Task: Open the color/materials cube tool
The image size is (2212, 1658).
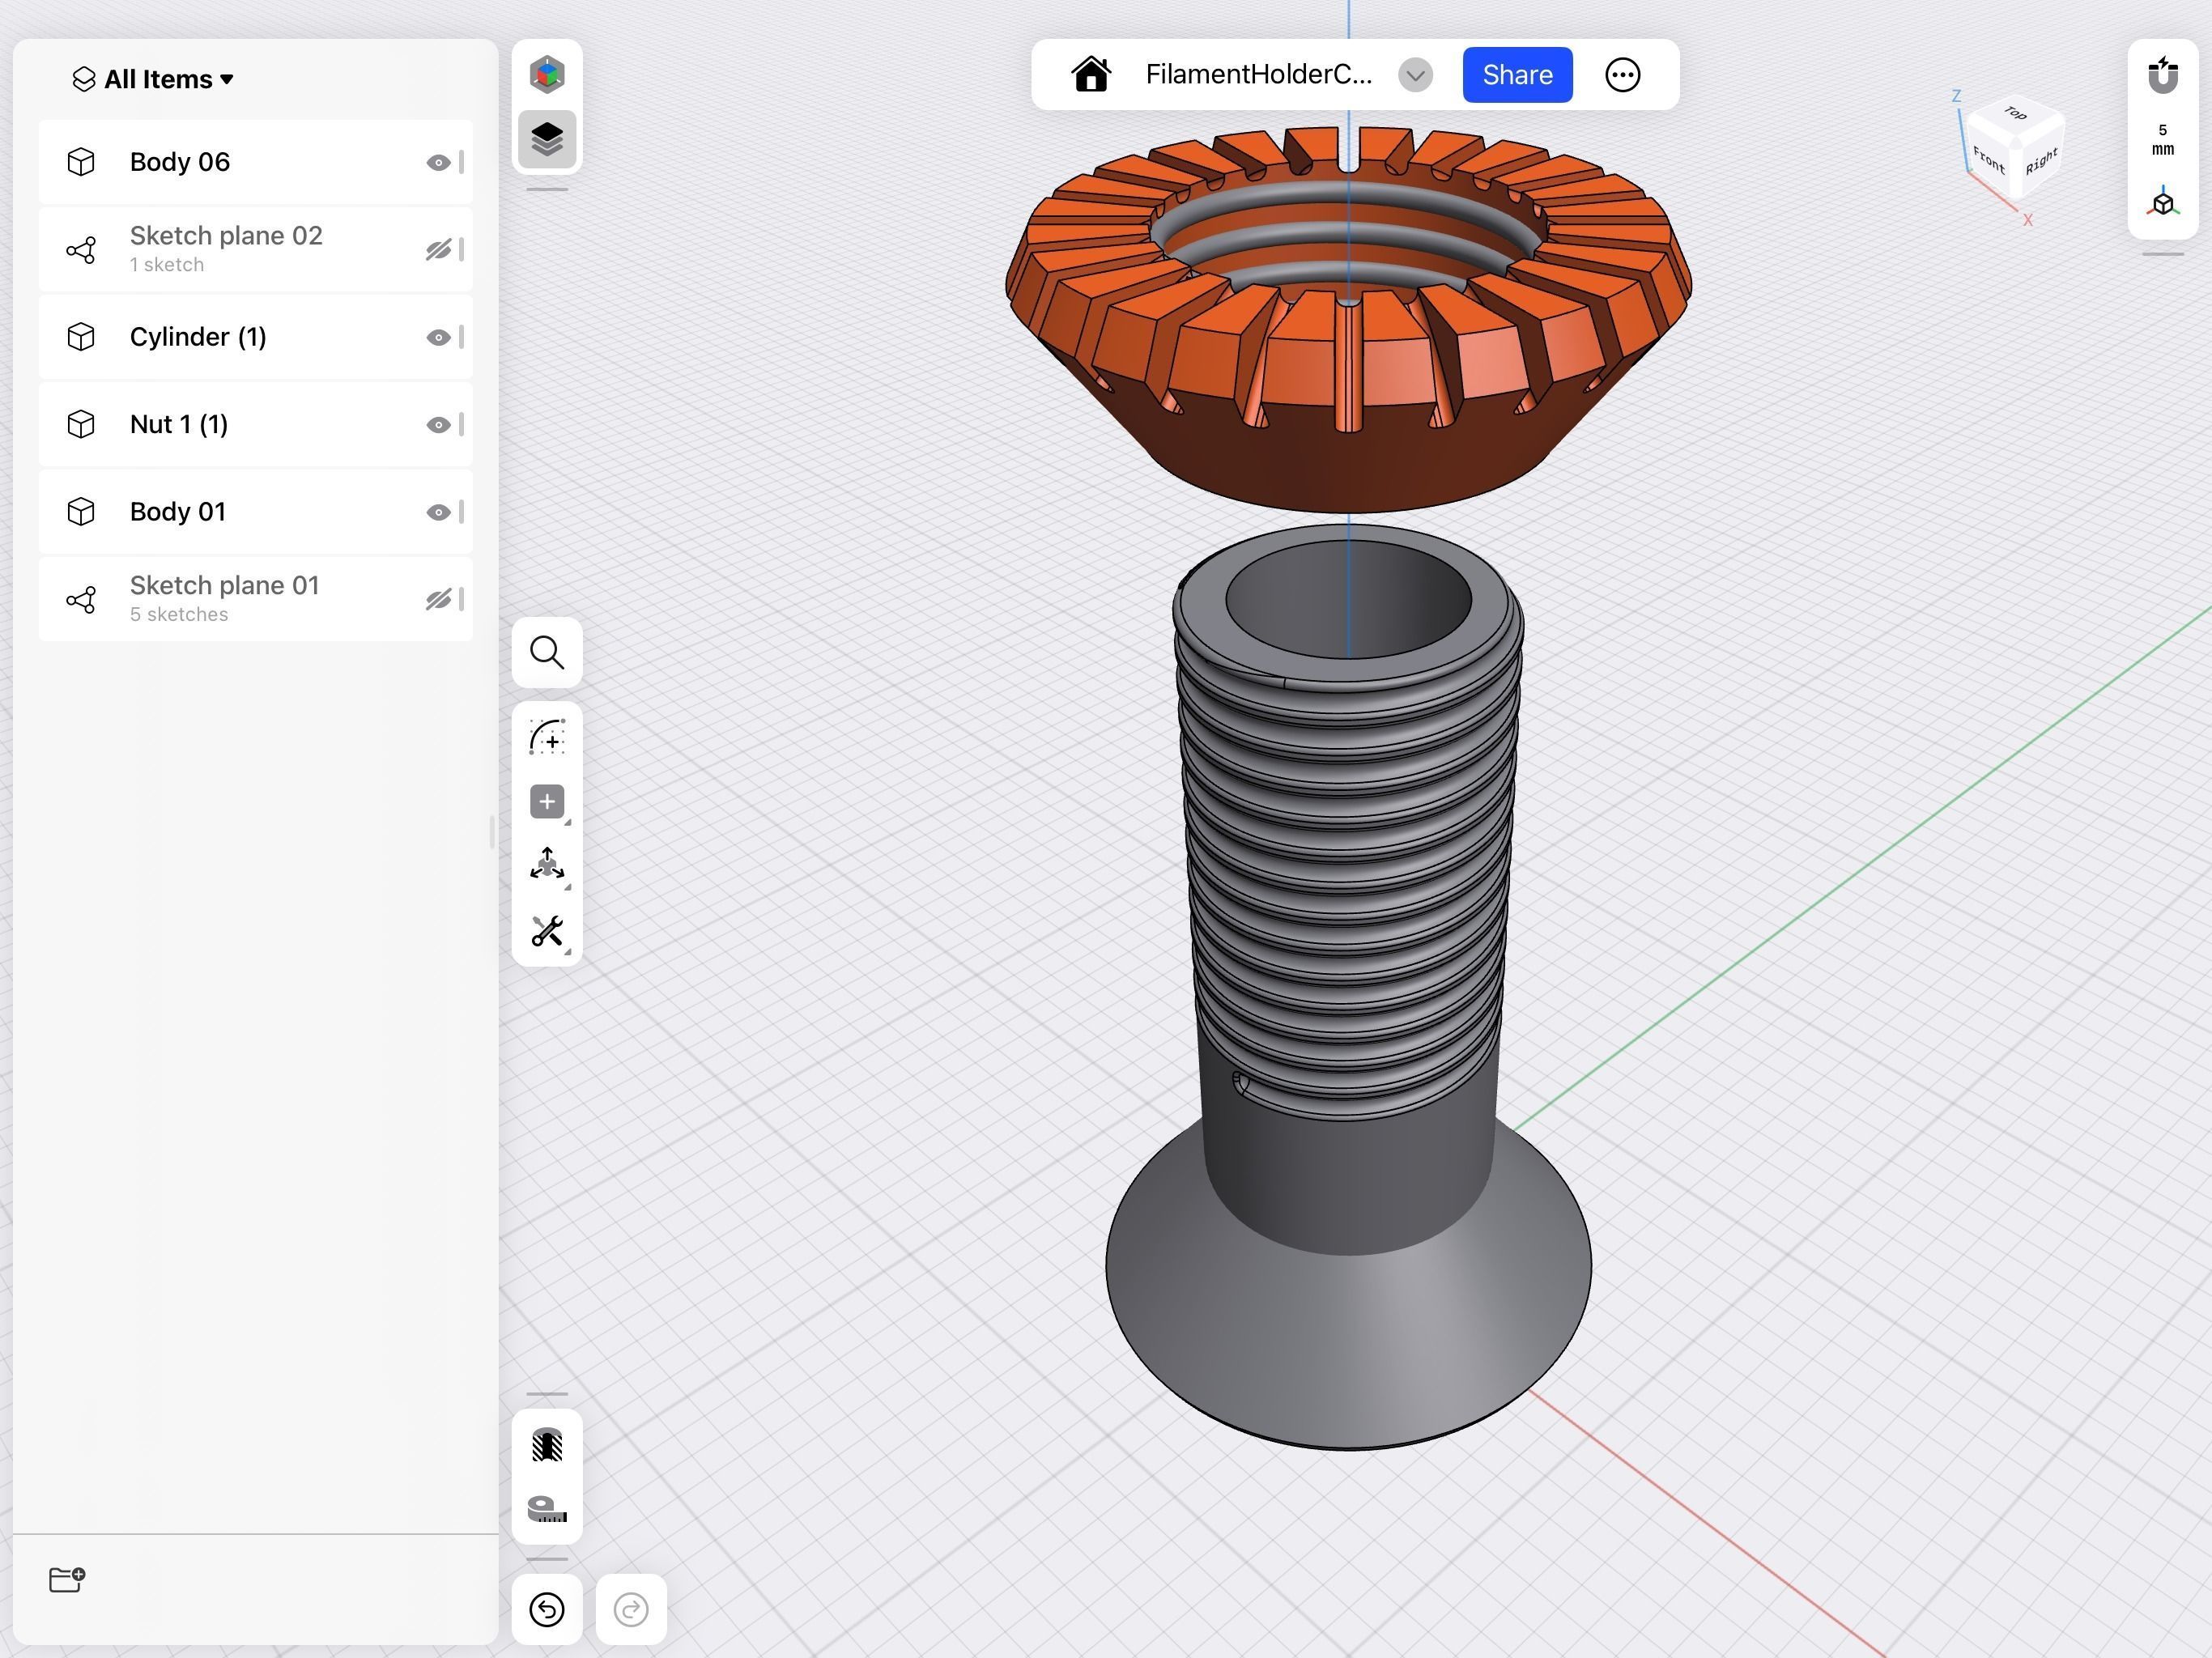Action: tap(547, 75)
